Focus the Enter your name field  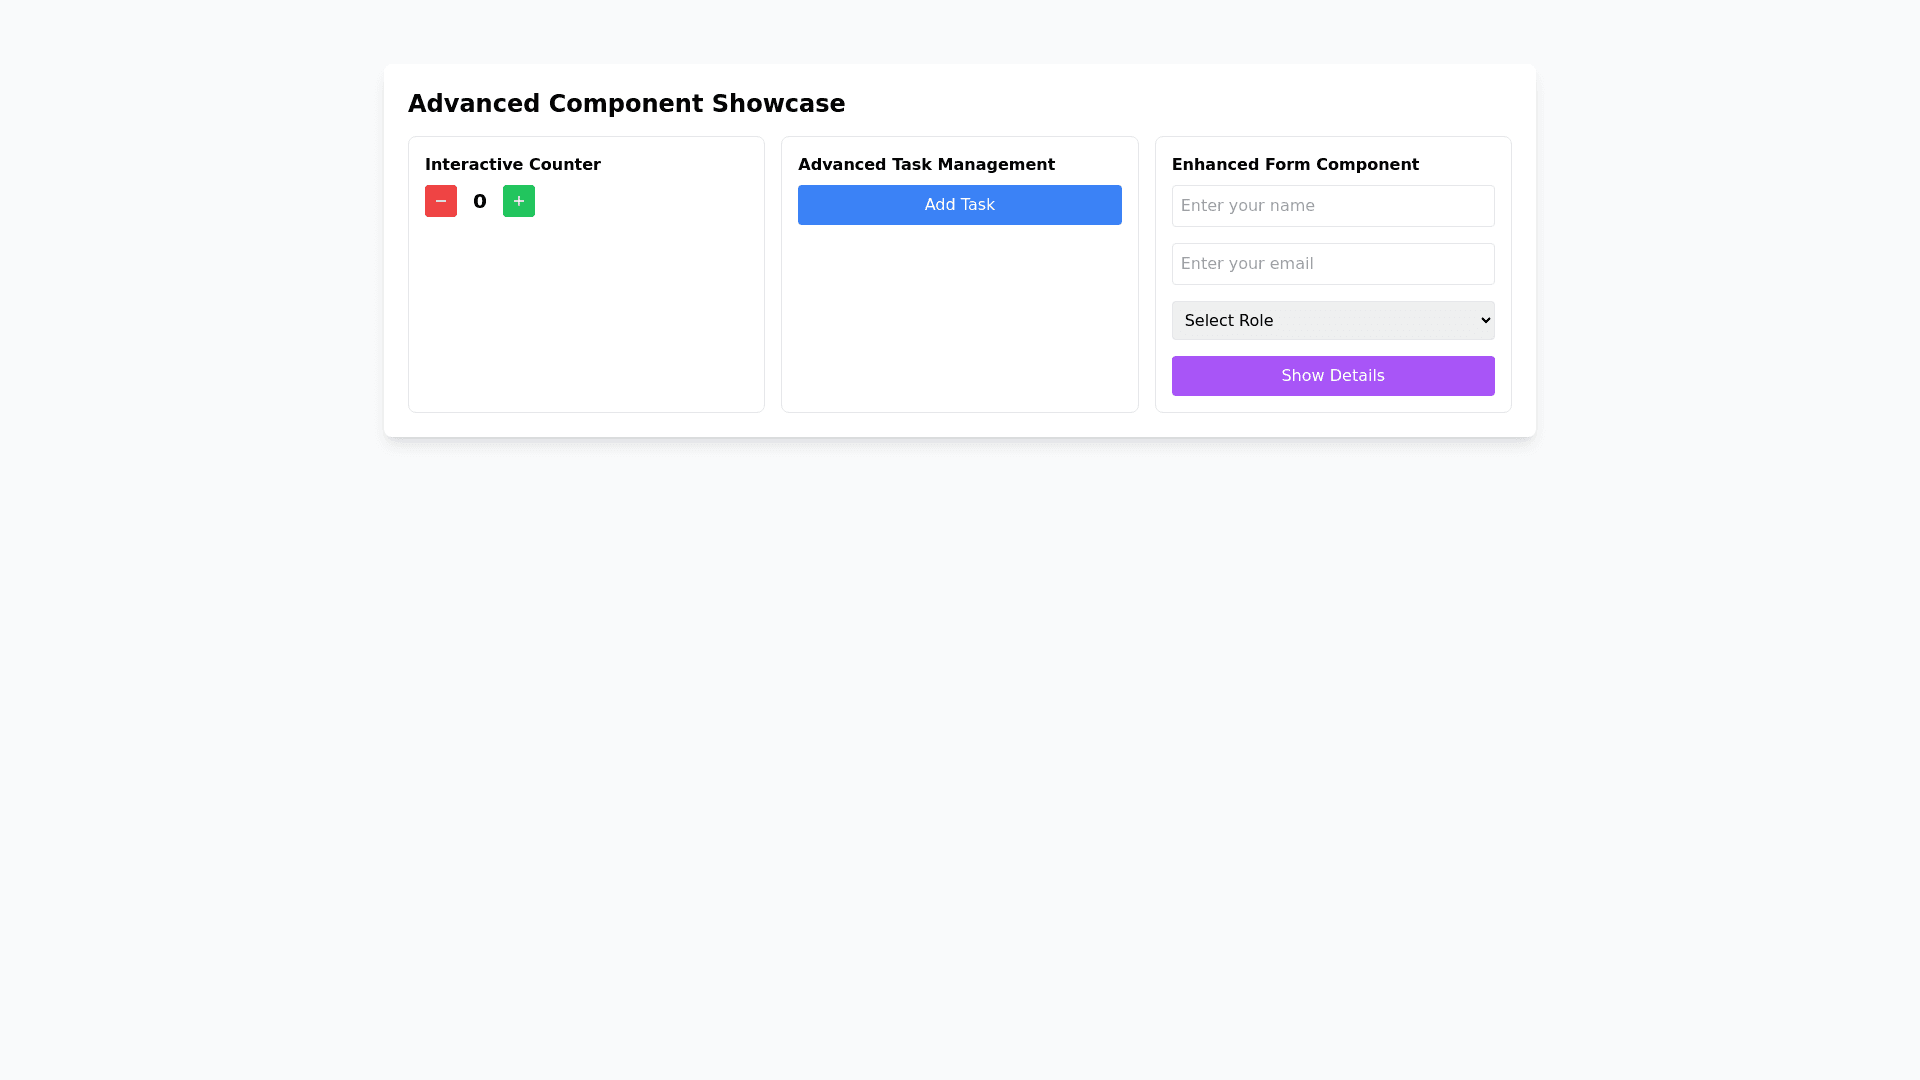click(x=1332, y=206)
